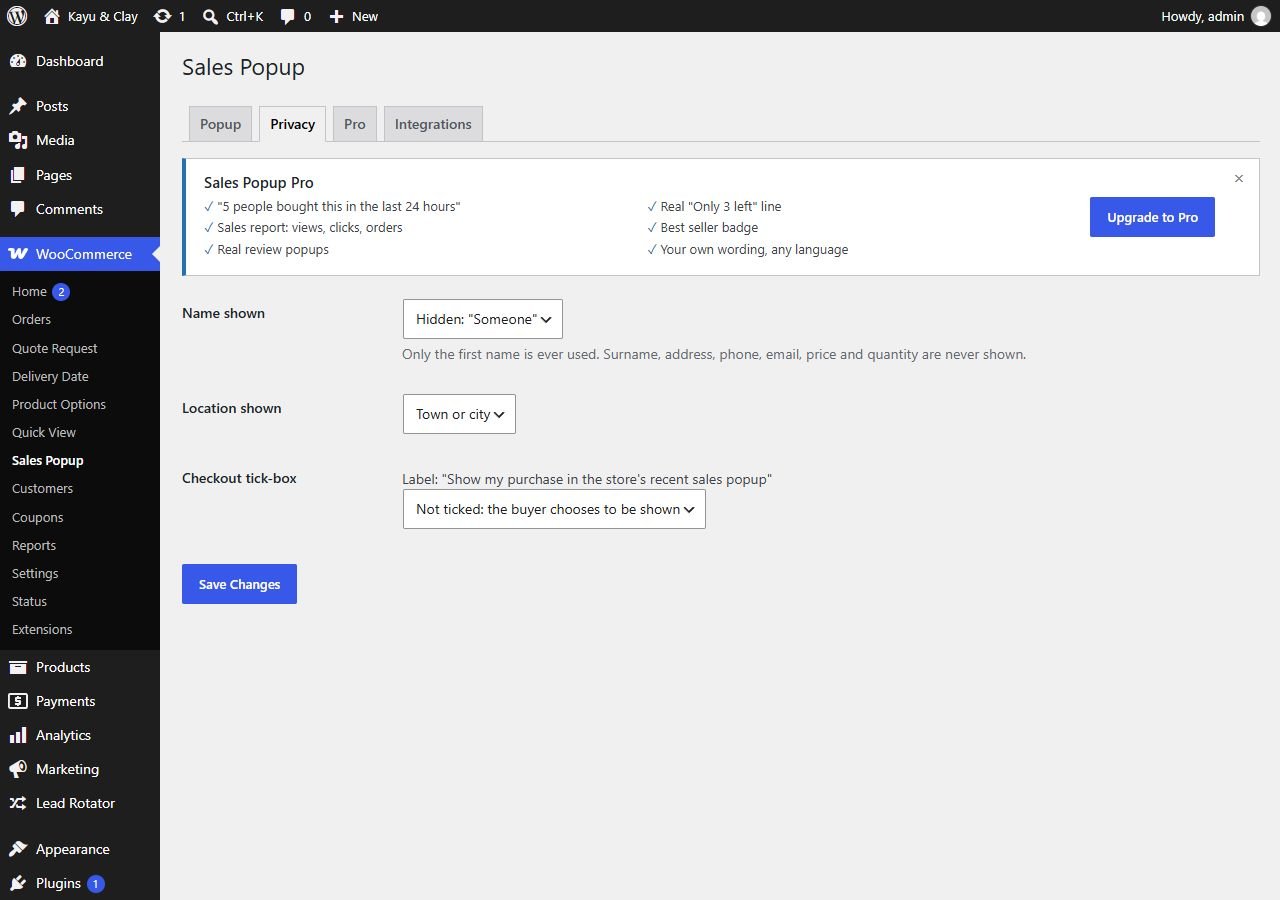Open Plugins plug icon

pyautogui.click(x=18, y=883)
